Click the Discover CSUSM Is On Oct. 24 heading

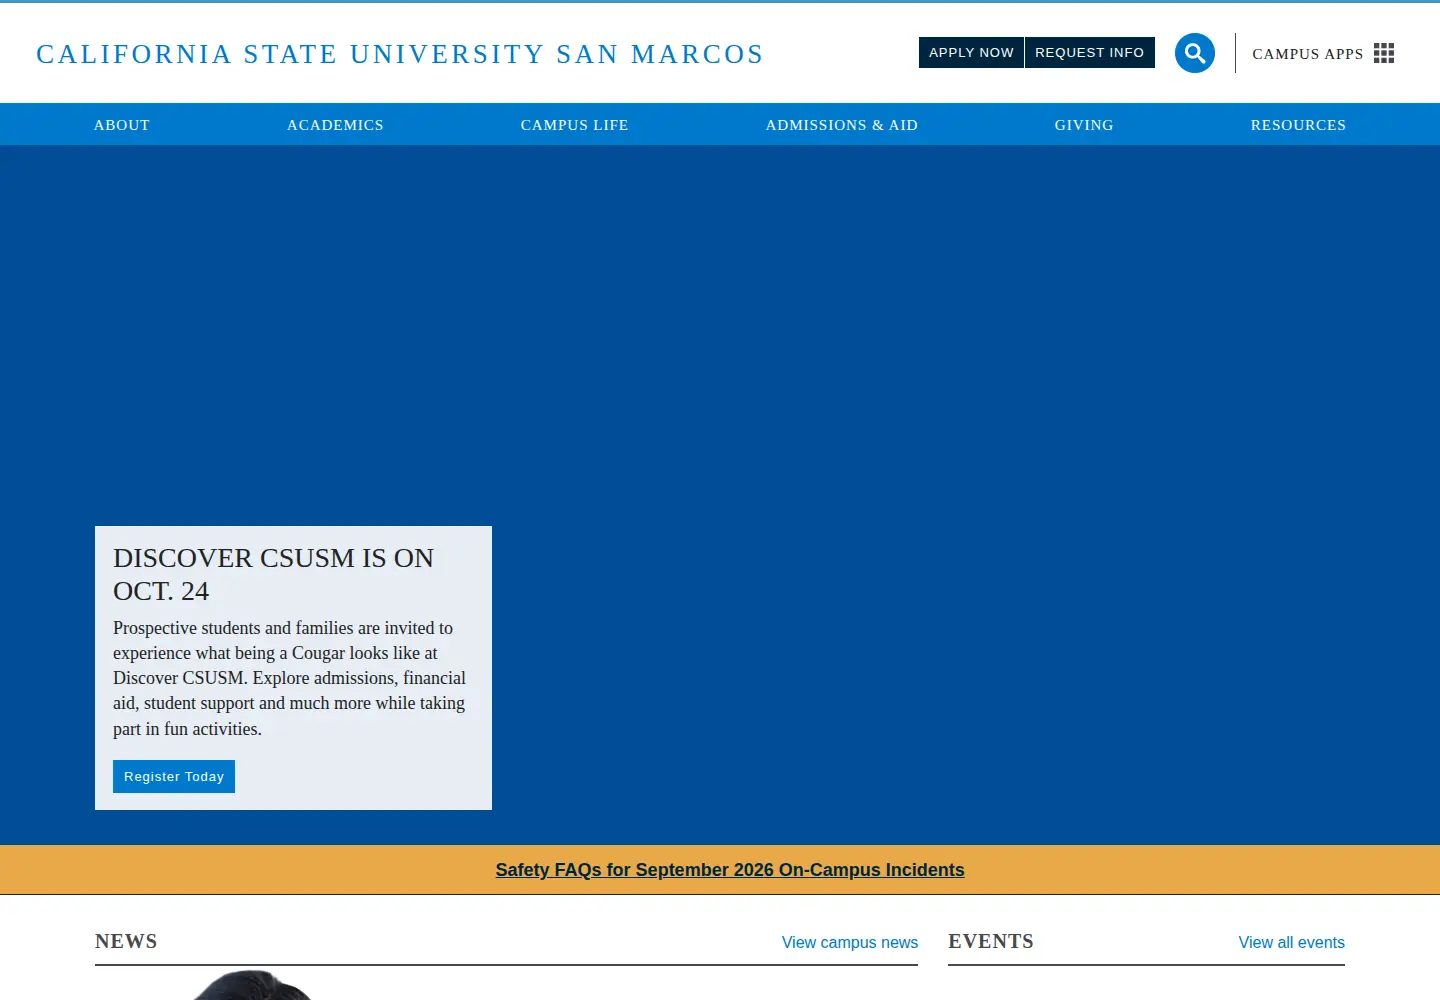(x=274, y=574)
